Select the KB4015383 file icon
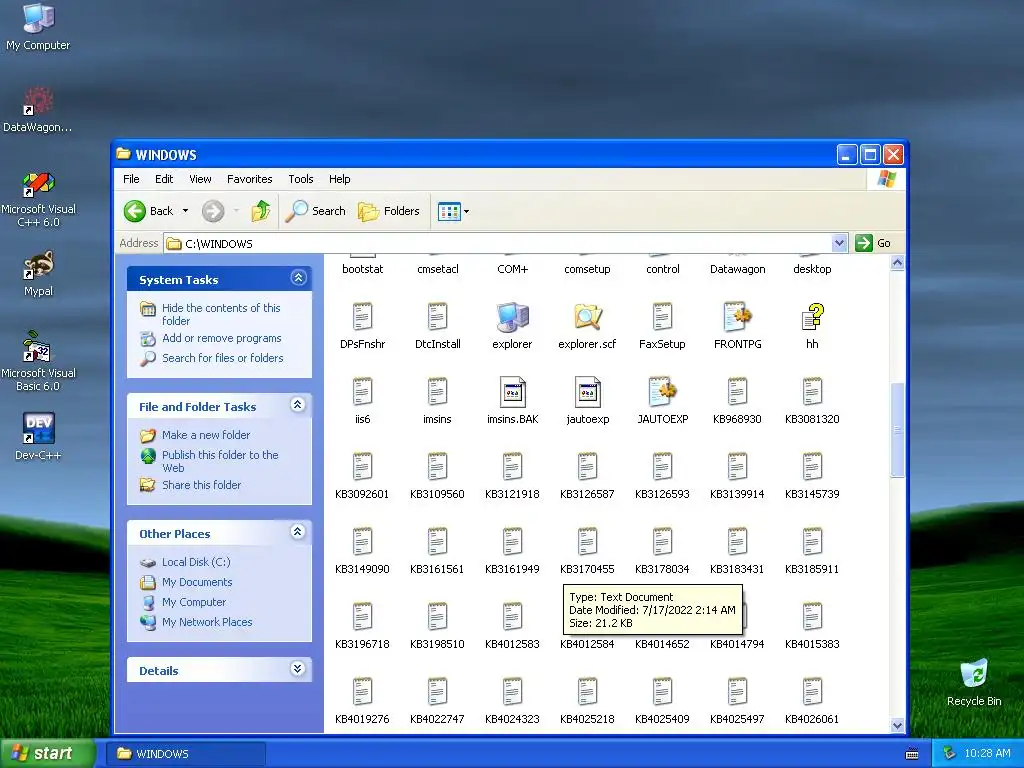 click(812, 617)
